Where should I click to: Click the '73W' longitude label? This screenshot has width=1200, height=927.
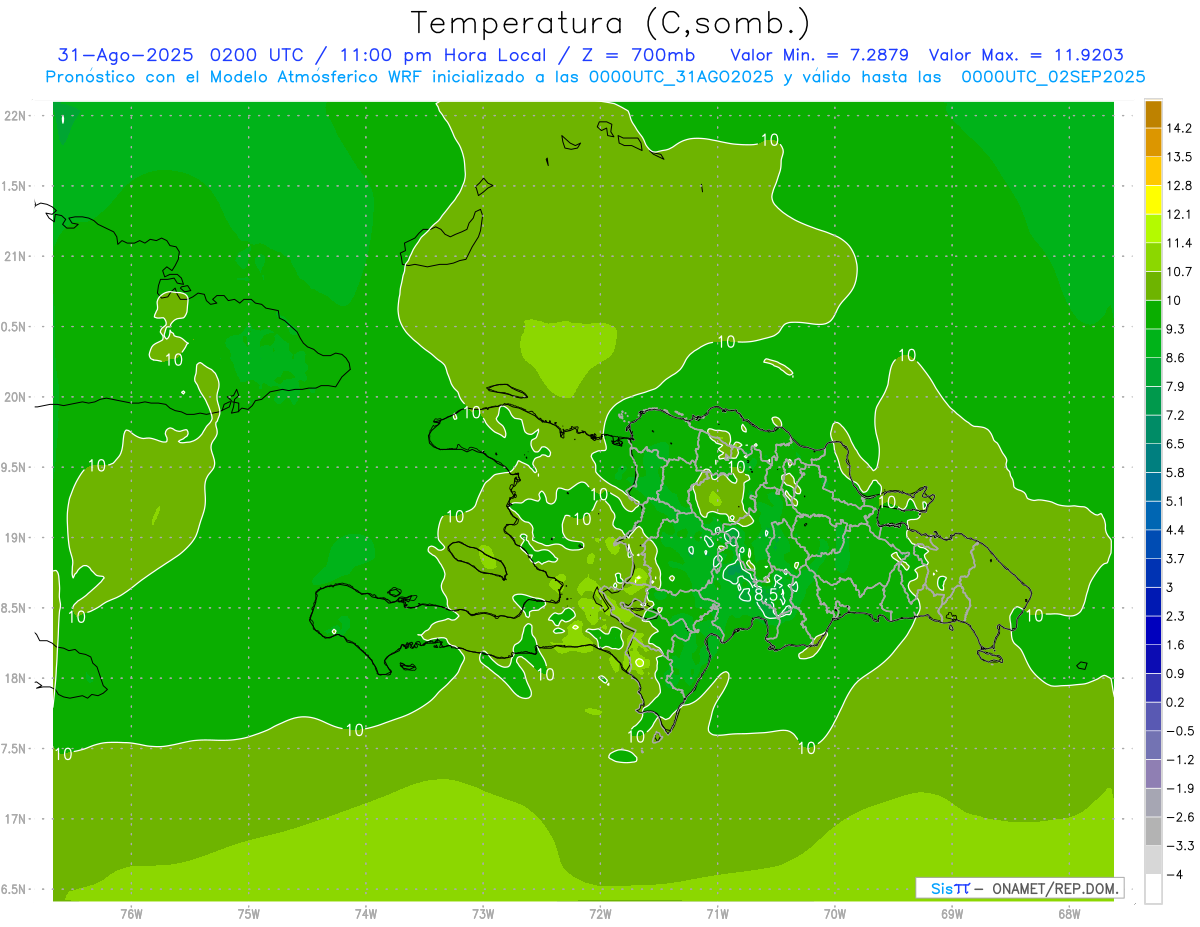[x=483, y=913]
